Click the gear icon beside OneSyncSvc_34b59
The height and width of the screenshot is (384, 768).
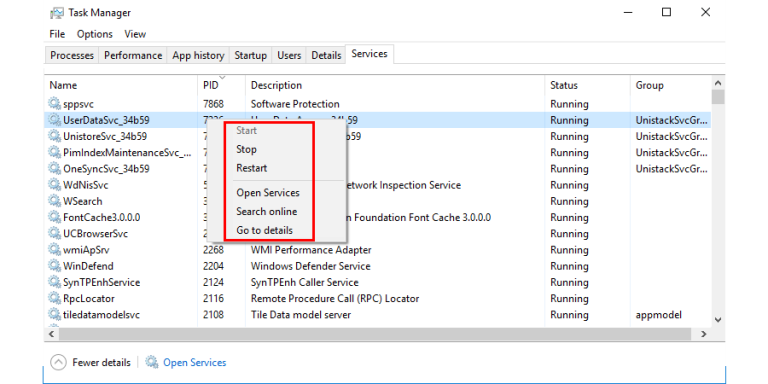click(54, 168)
